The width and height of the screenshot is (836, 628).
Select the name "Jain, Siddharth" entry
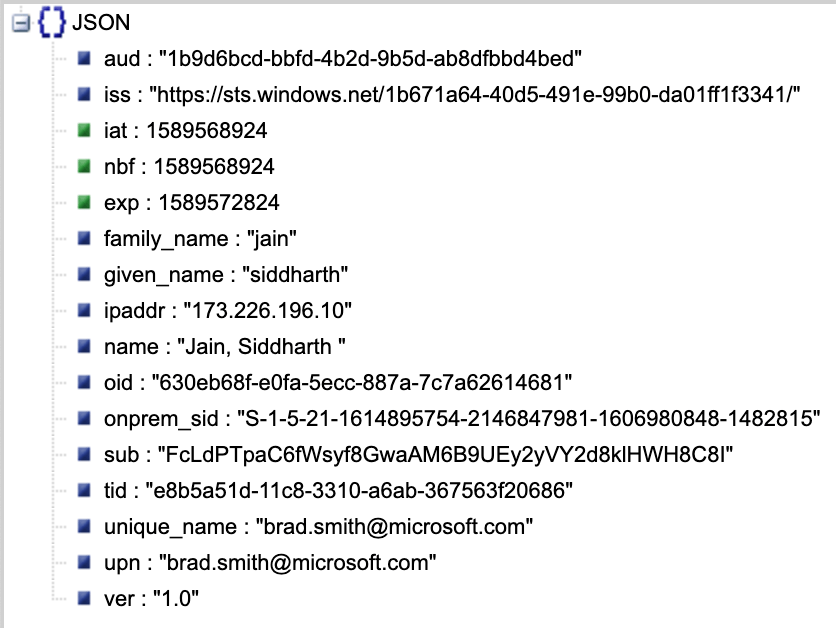coord(225,347)
